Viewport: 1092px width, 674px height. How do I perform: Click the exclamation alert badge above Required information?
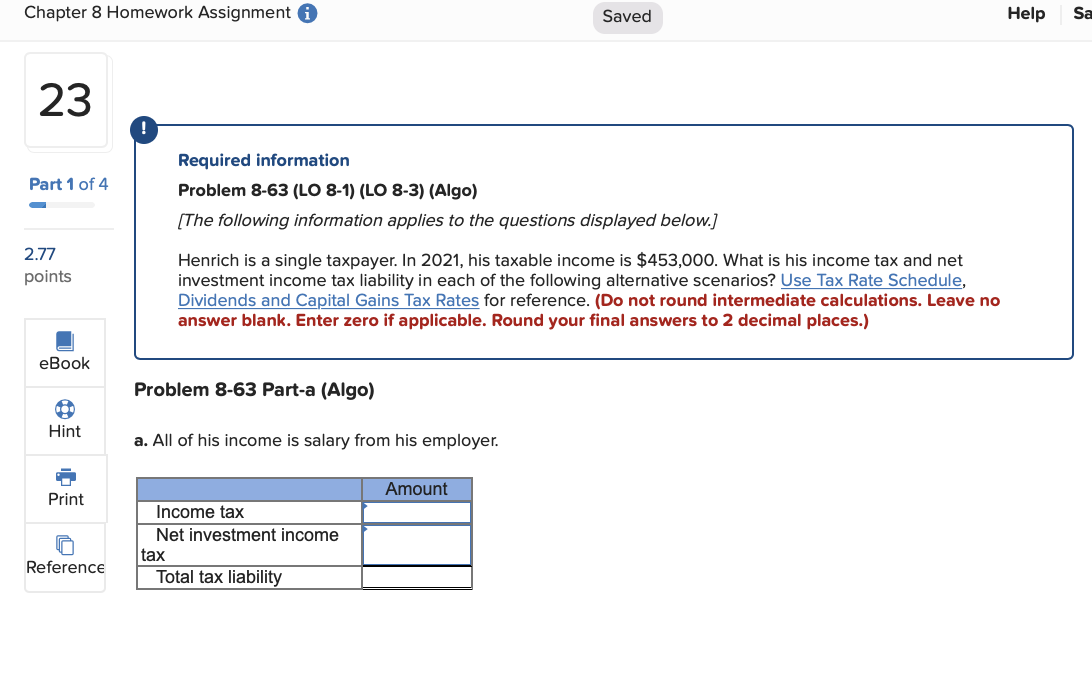click(143, 129)
